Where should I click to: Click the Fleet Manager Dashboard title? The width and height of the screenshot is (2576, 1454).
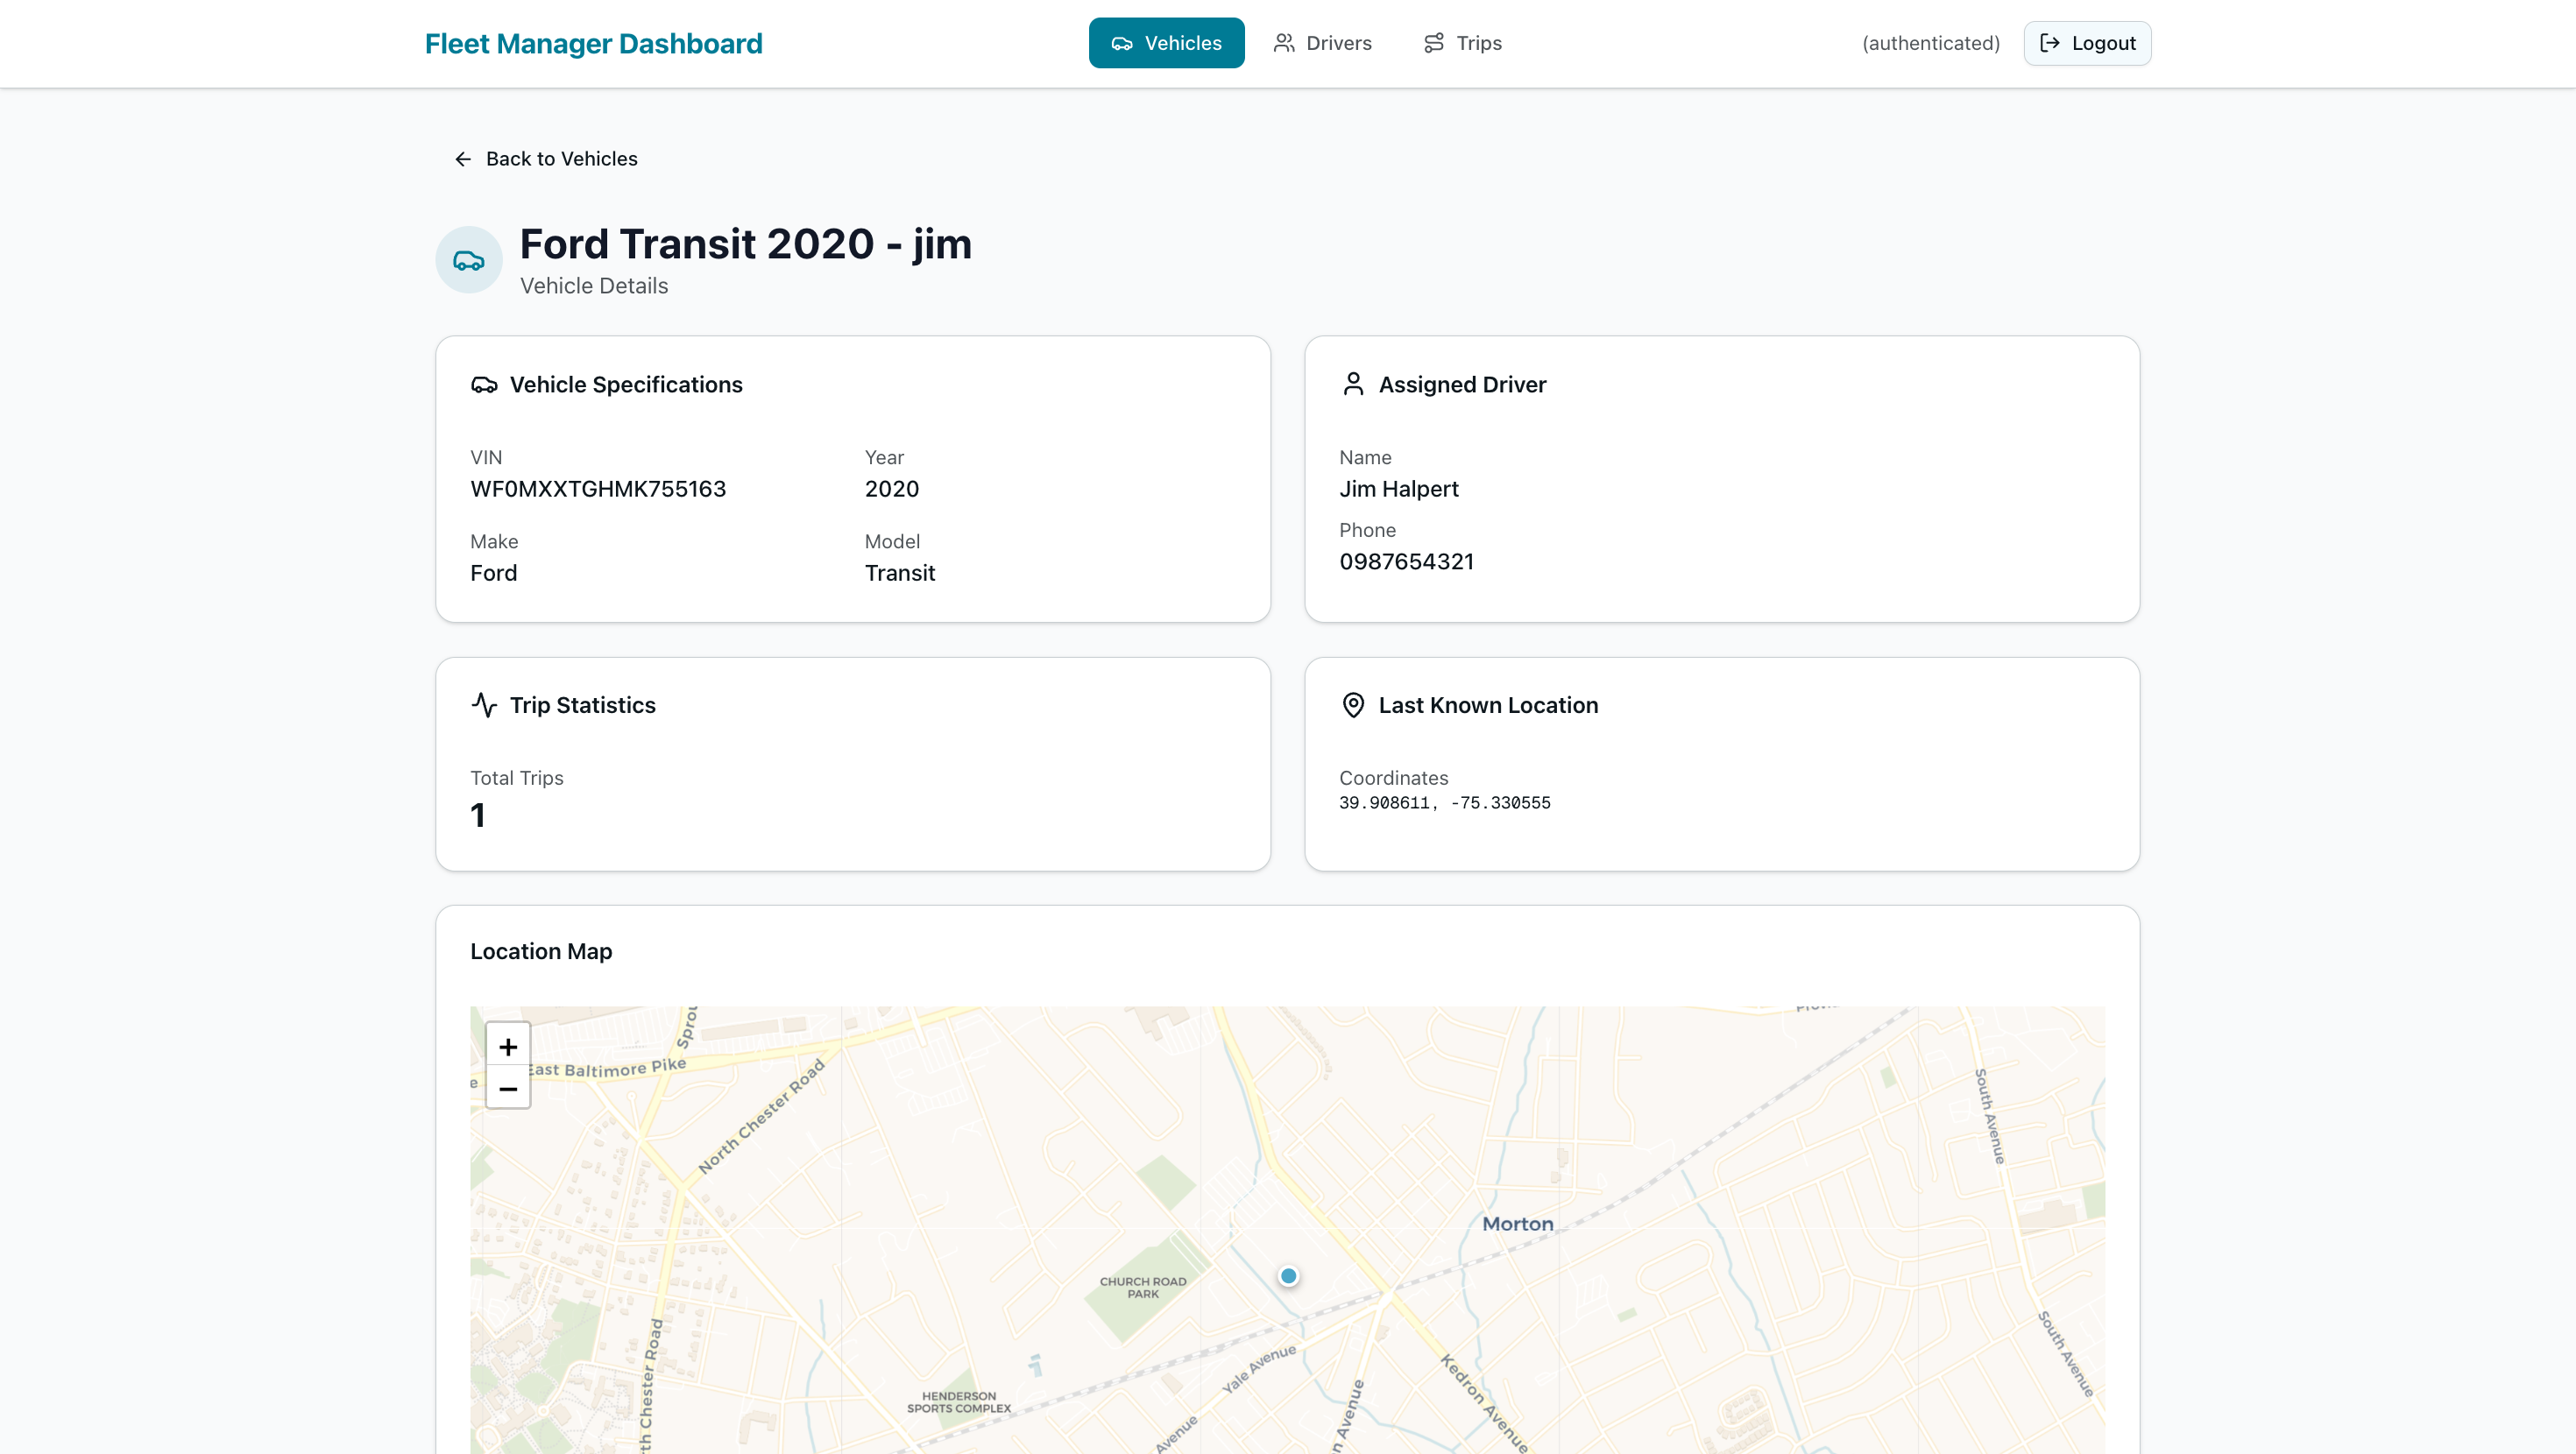(x=593, y=44)
